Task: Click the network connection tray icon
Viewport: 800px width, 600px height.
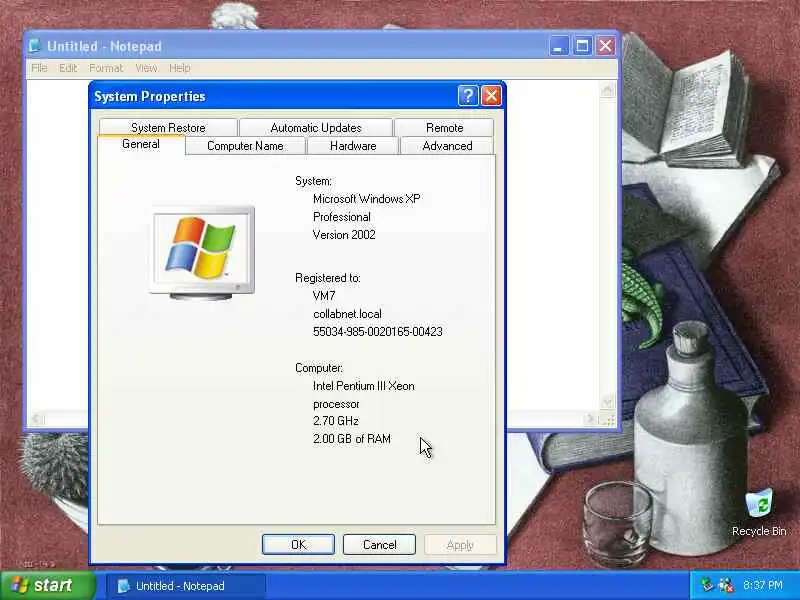Action: point(707,585)
